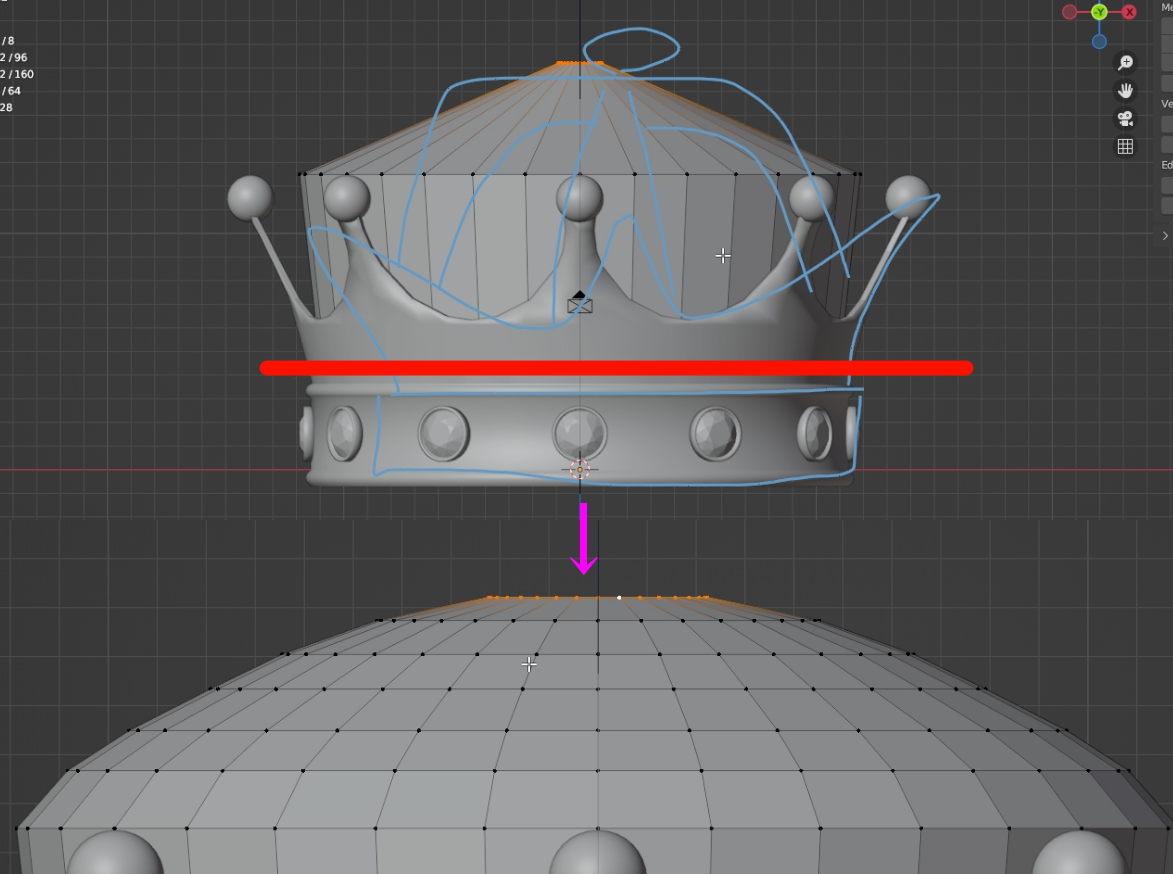Click the unlabeled dark red gizmo circle
The width and height of the screenshot is (1173, 874).
click(x=1070, y=12)
